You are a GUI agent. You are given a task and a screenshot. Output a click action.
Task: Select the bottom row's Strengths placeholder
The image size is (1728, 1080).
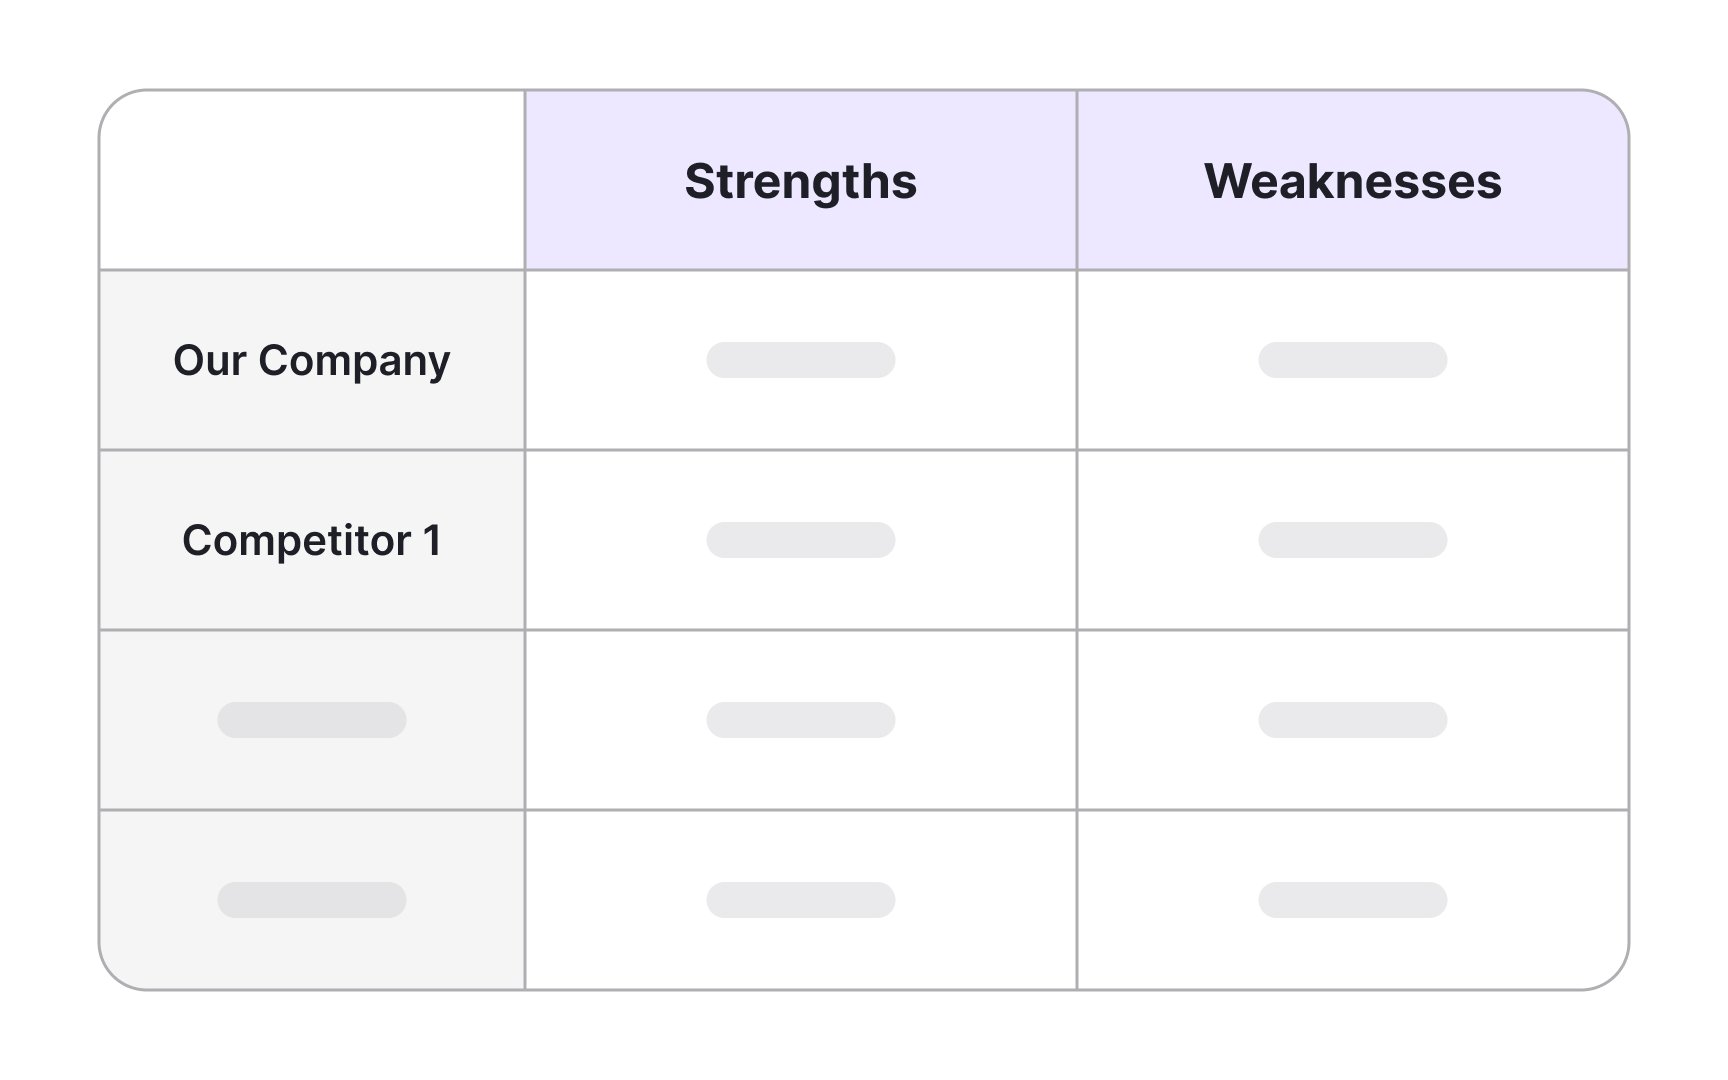[800, 900]
